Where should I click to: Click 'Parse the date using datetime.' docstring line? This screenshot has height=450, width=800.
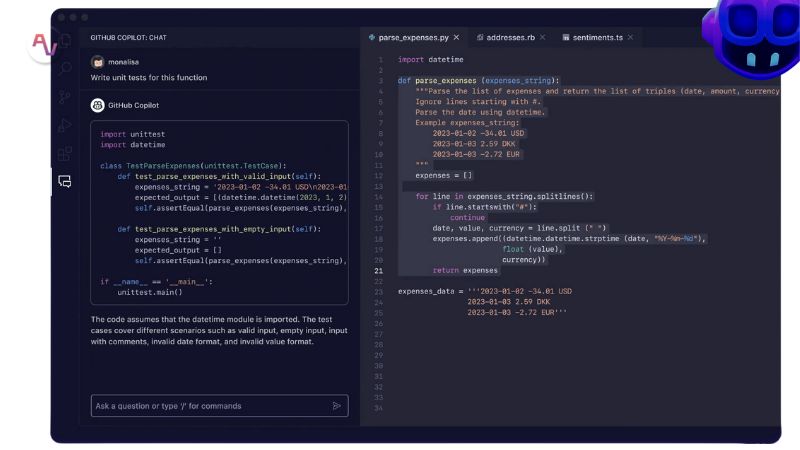coord(480,112)
